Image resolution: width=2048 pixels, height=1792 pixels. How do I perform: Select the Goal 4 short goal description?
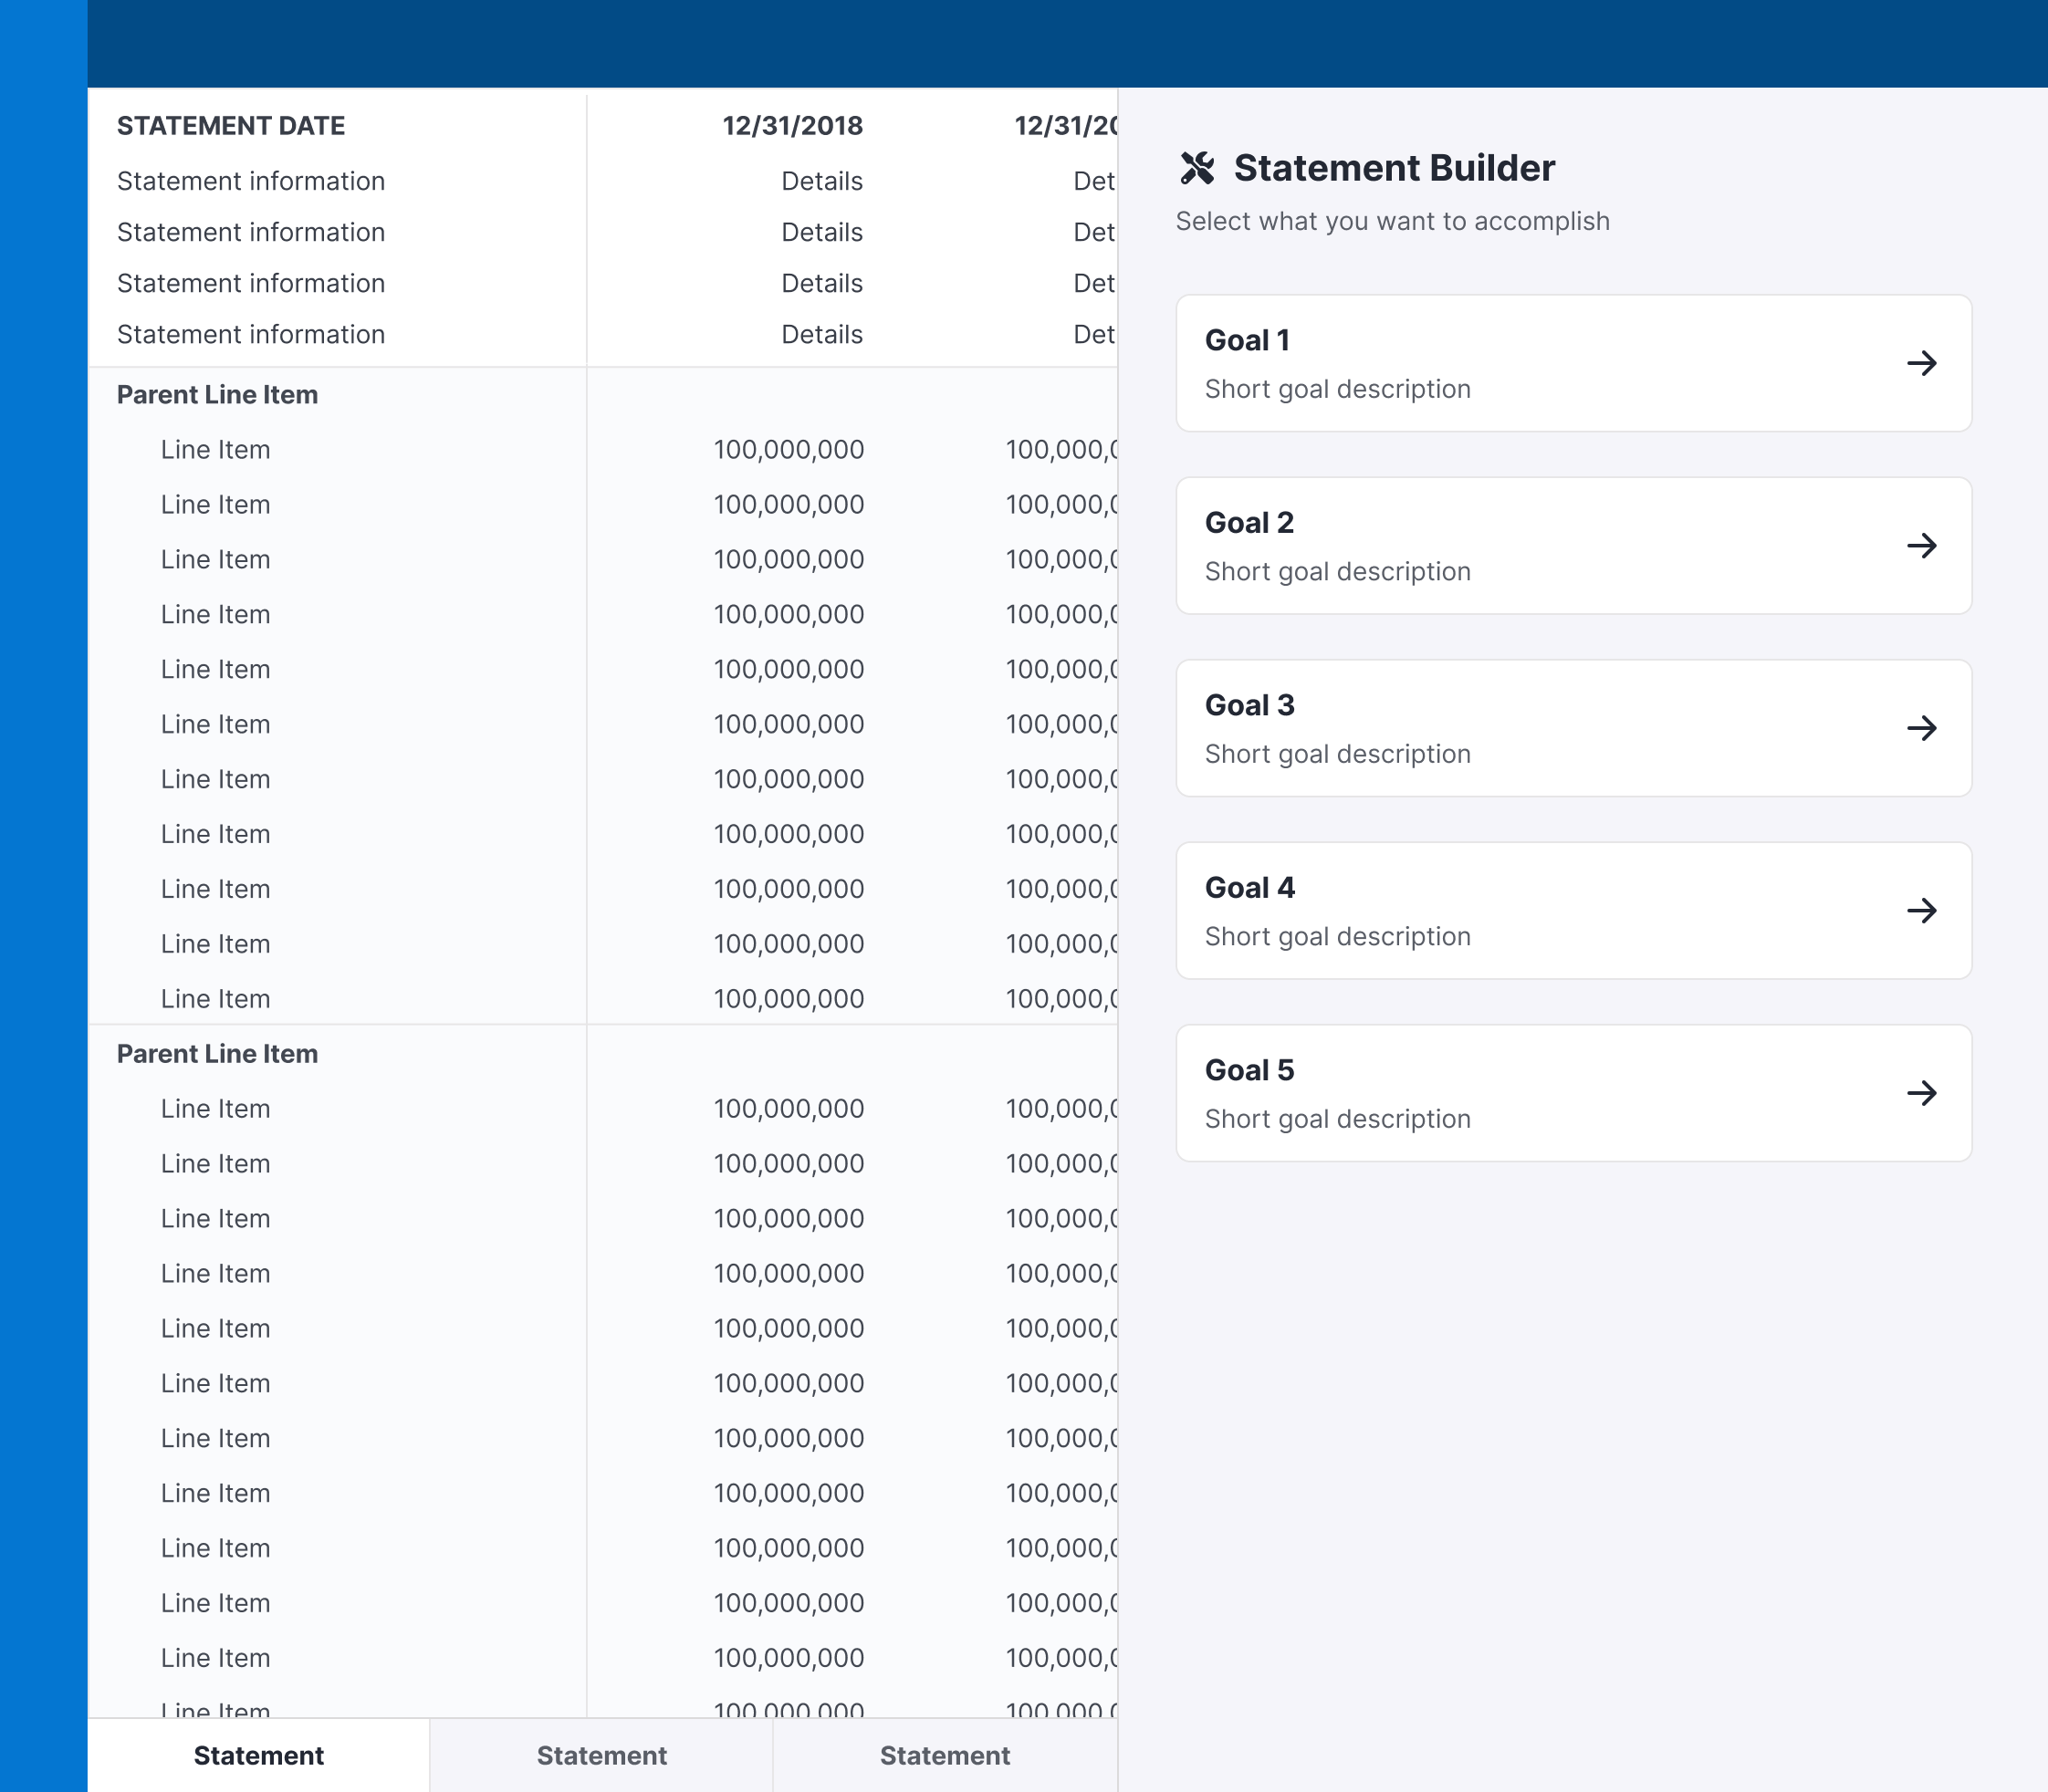click(1337, 937)
